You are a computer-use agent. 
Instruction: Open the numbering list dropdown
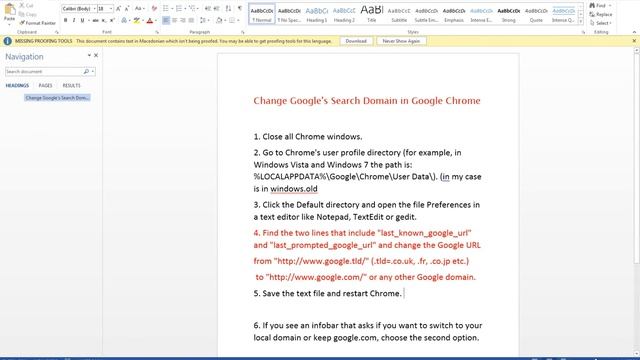[x=185, y=9]
